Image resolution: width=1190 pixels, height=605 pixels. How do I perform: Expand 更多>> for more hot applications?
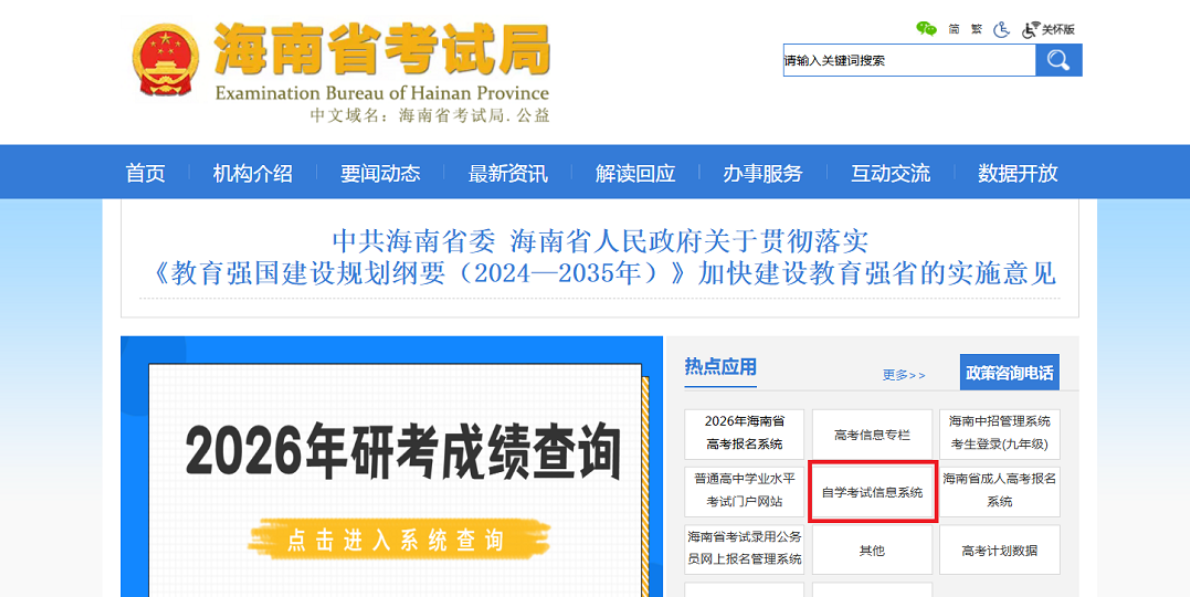903,372
